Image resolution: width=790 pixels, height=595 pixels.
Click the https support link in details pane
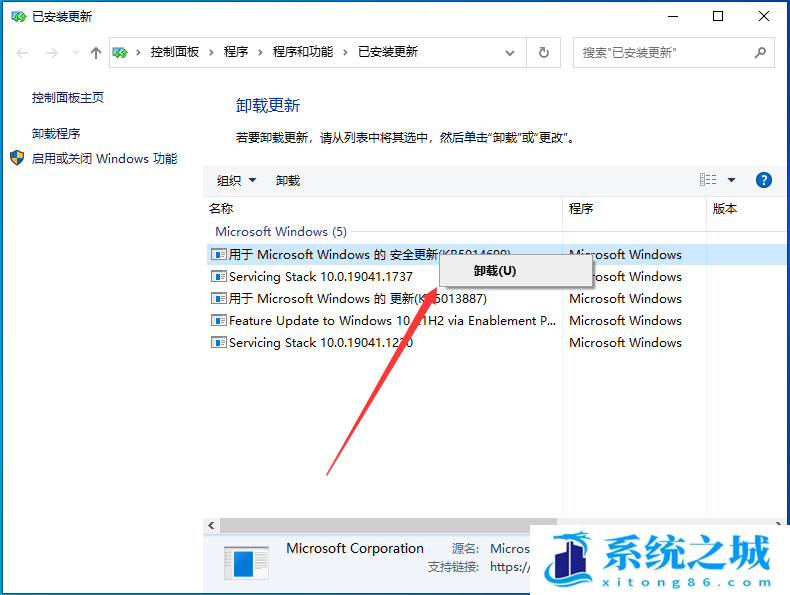[510, 567]
